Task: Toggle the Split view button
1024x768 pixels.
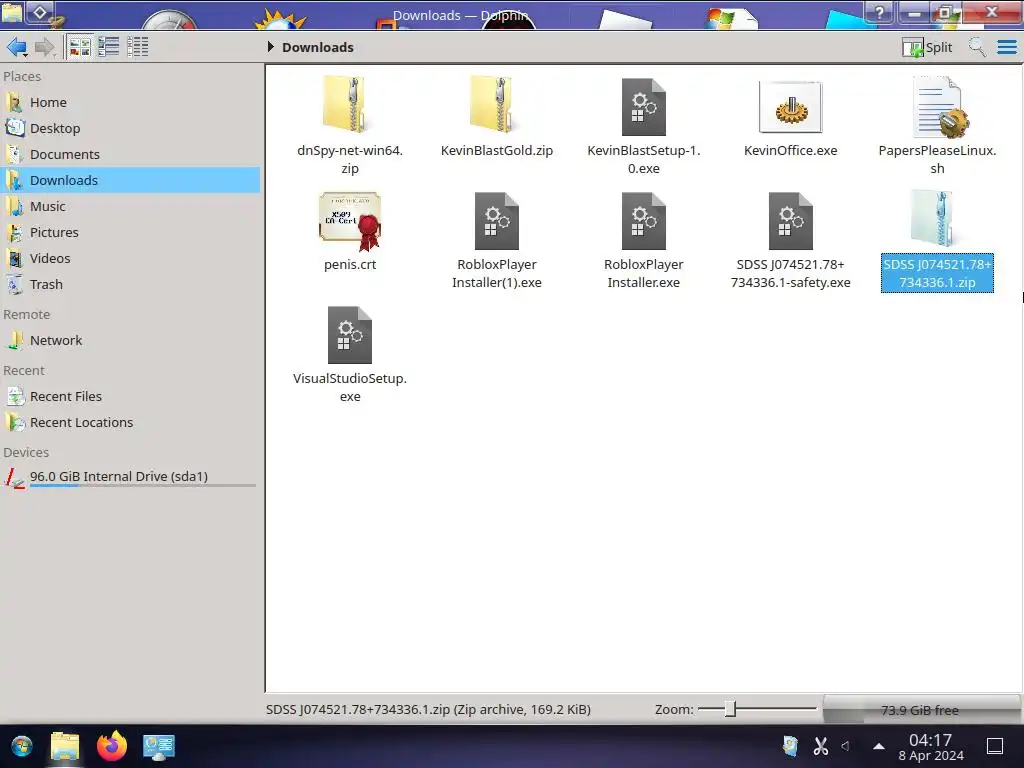Action: [927, 47]
